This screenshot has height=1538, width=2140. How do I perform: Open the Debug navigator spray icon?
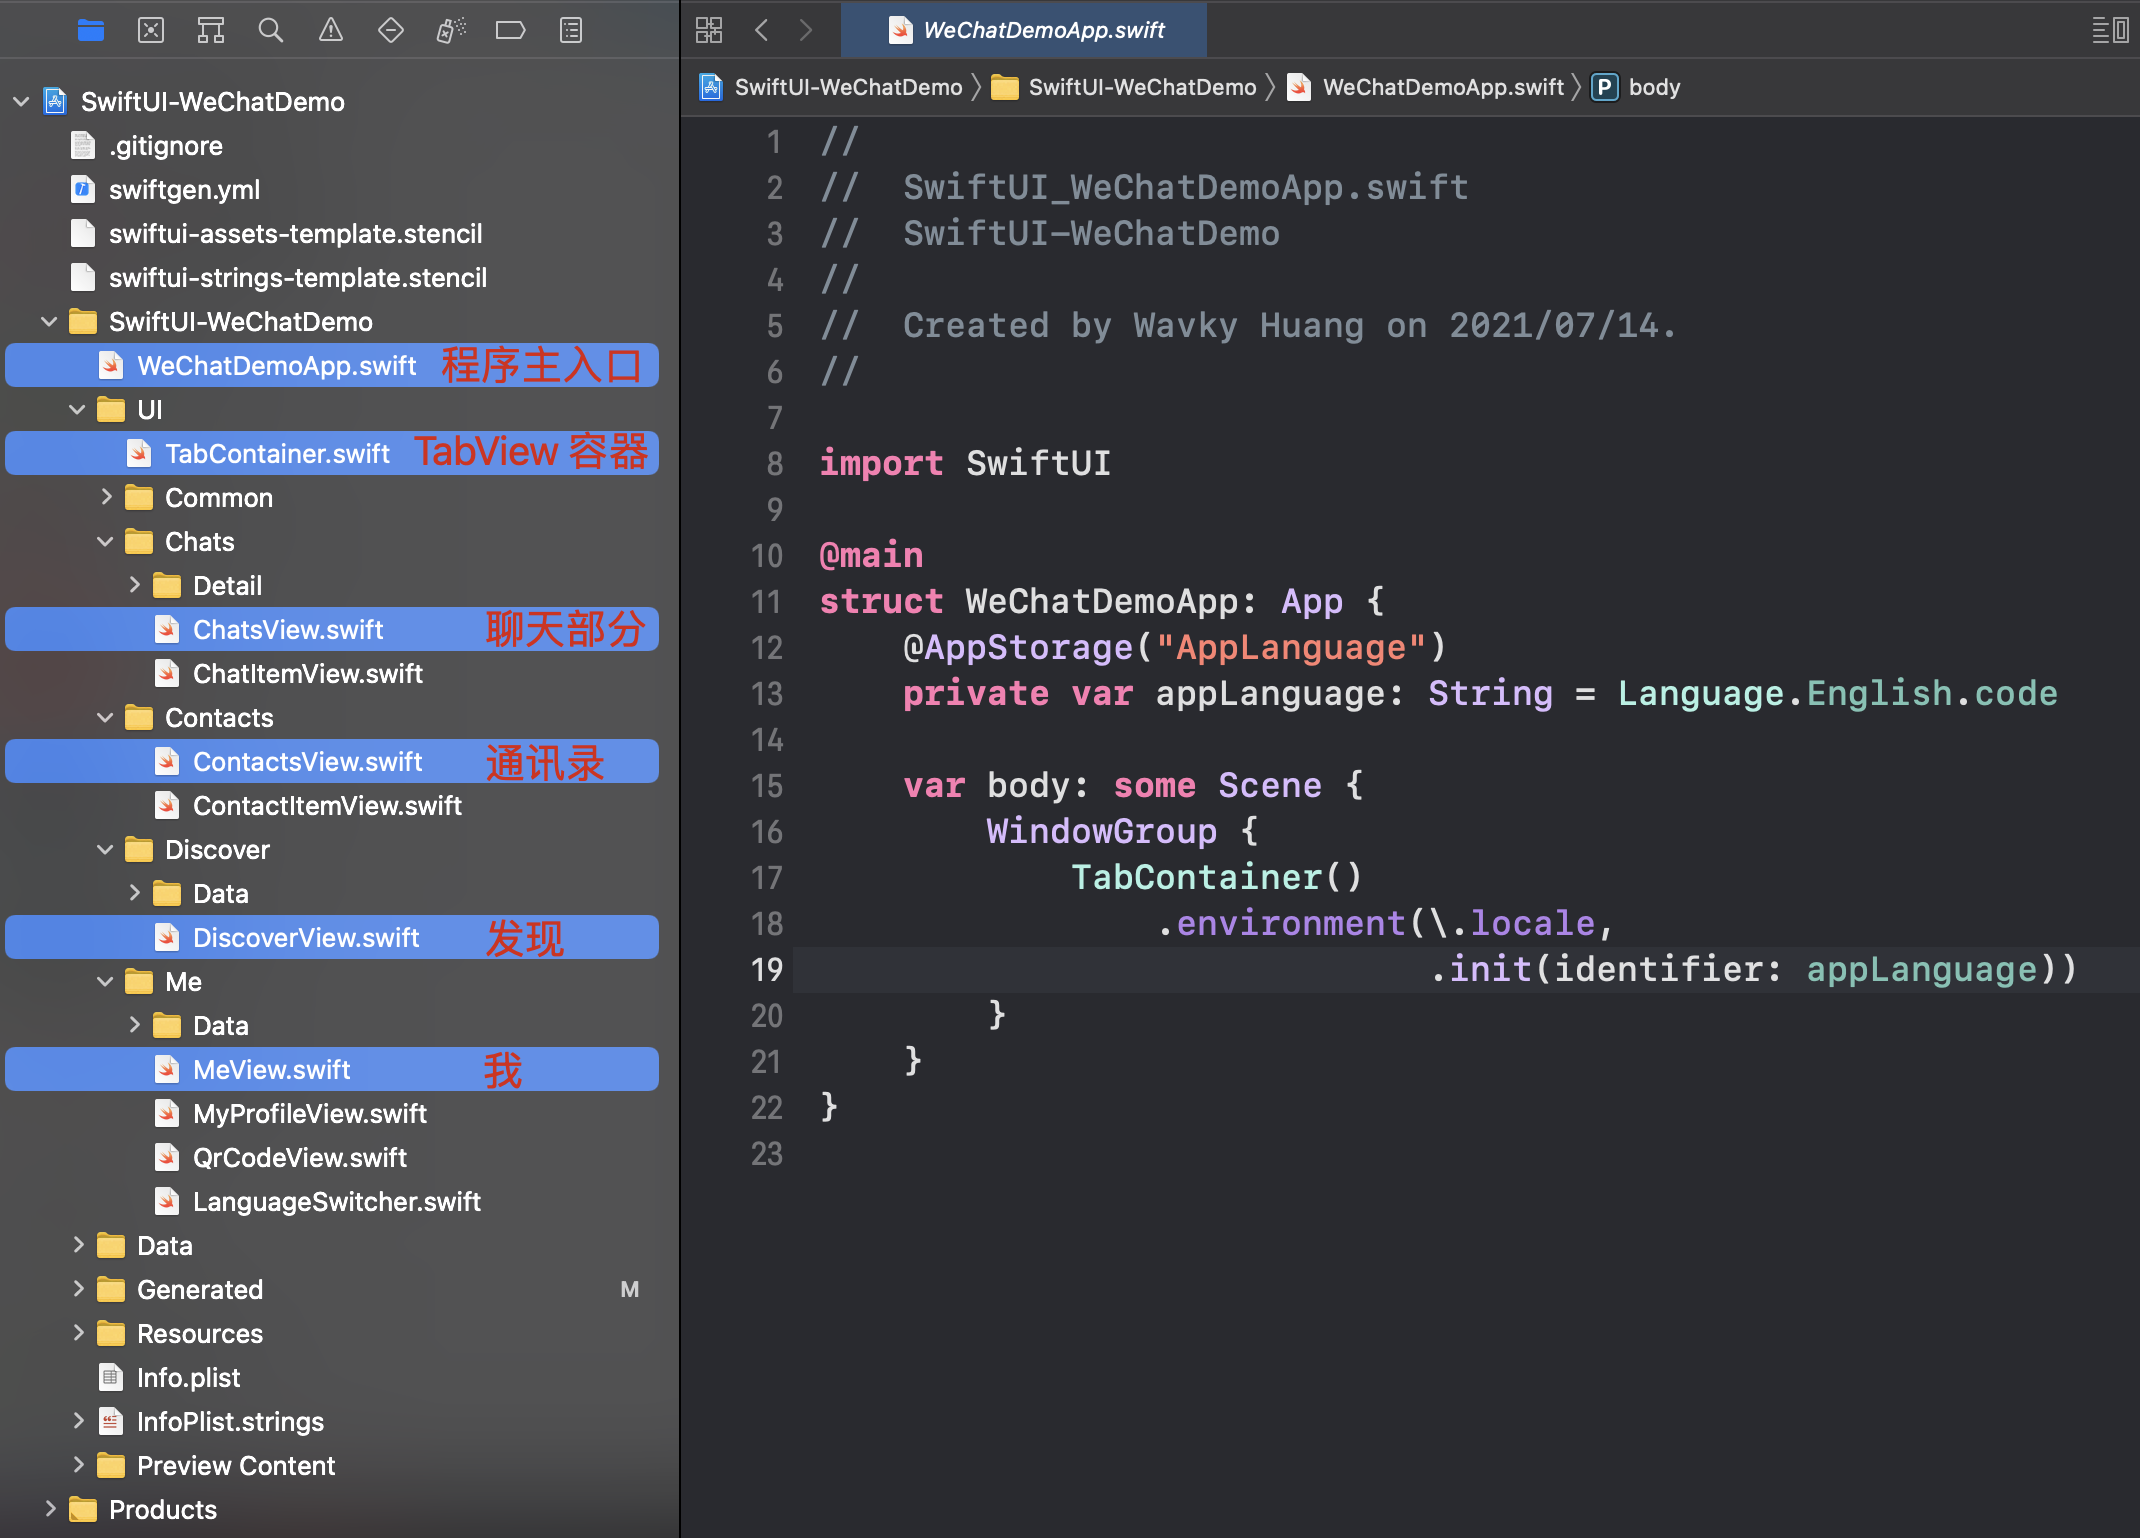[x=450, y=30]
